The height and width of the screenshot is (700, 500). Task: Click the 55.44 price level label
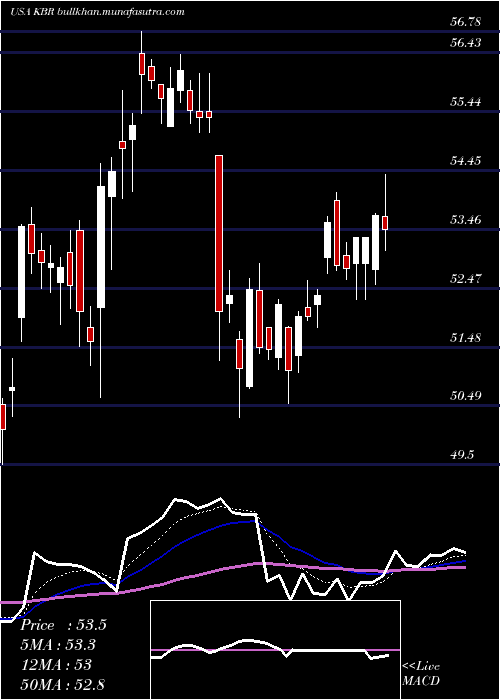tap(466, 102)
